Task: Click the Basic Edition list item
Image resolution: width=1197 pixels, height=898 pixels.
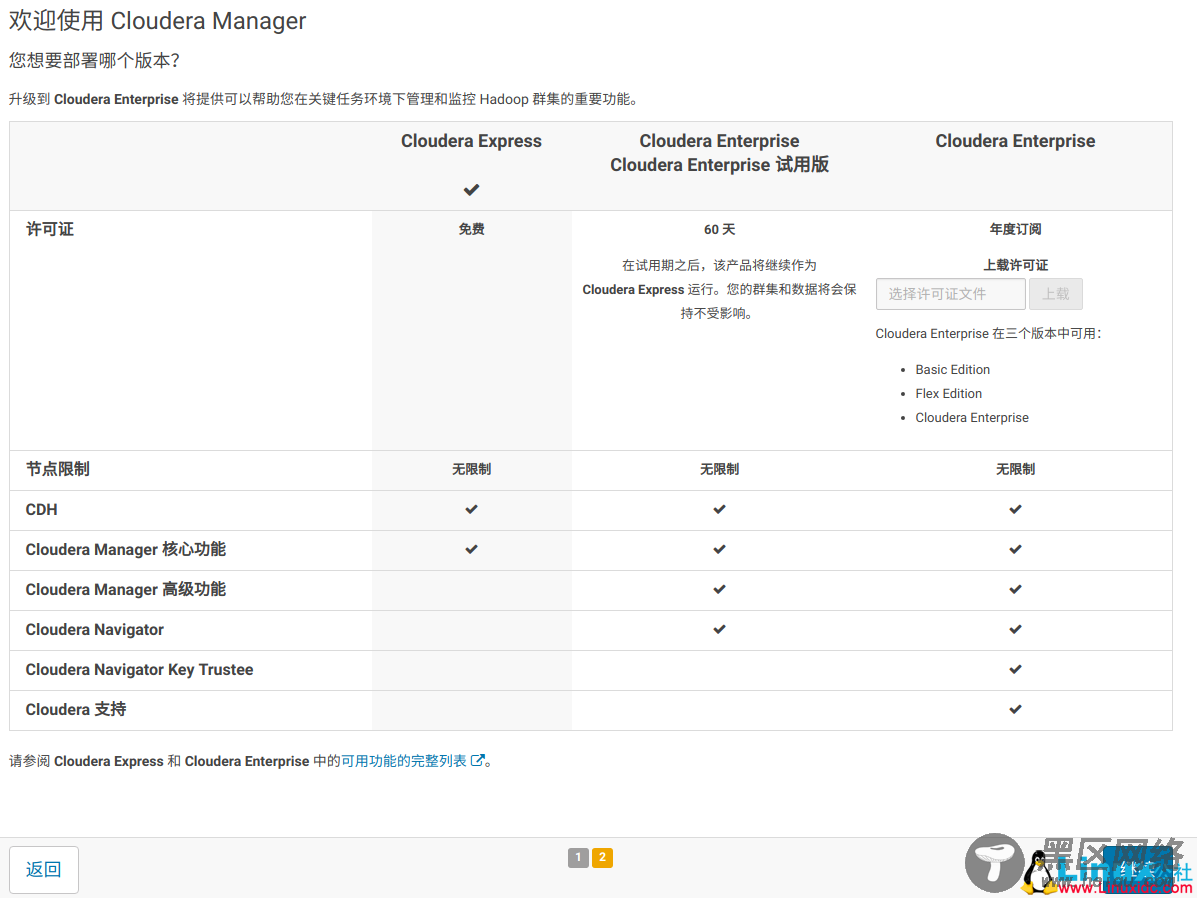Action: 953,370
